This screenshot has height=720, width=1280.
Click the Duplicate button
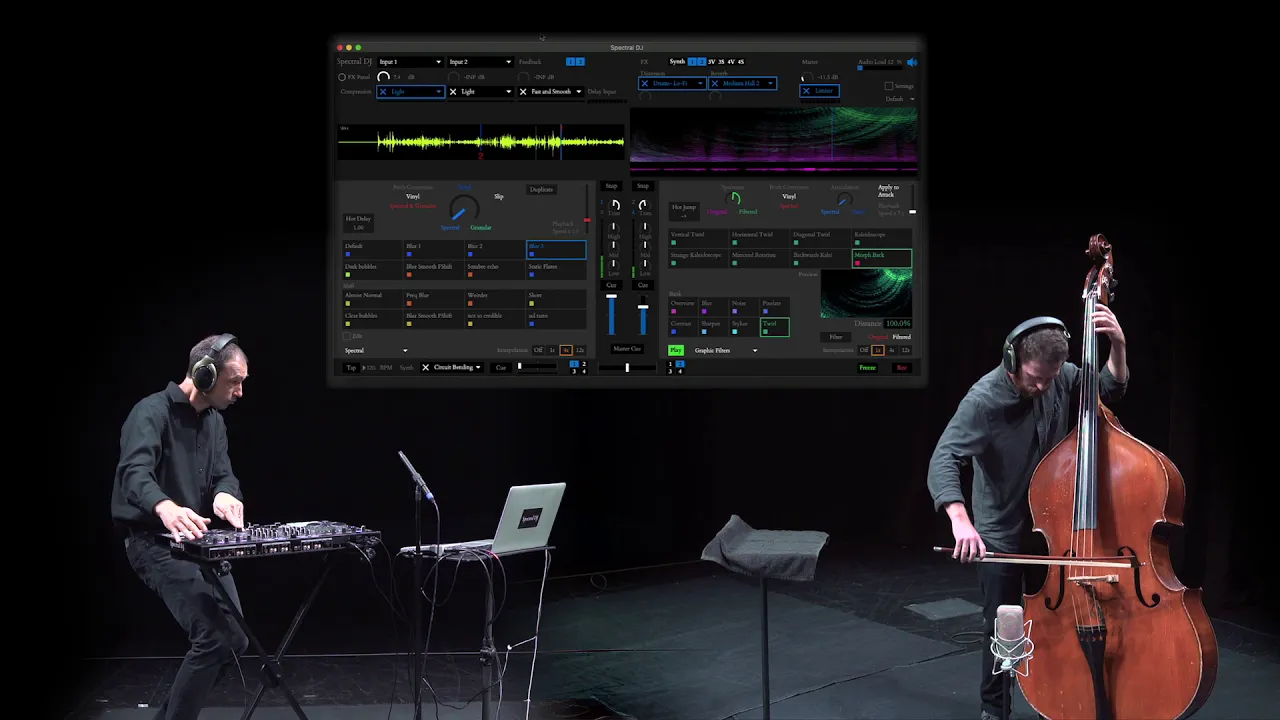pyautogui.click(x=541, y=190)
